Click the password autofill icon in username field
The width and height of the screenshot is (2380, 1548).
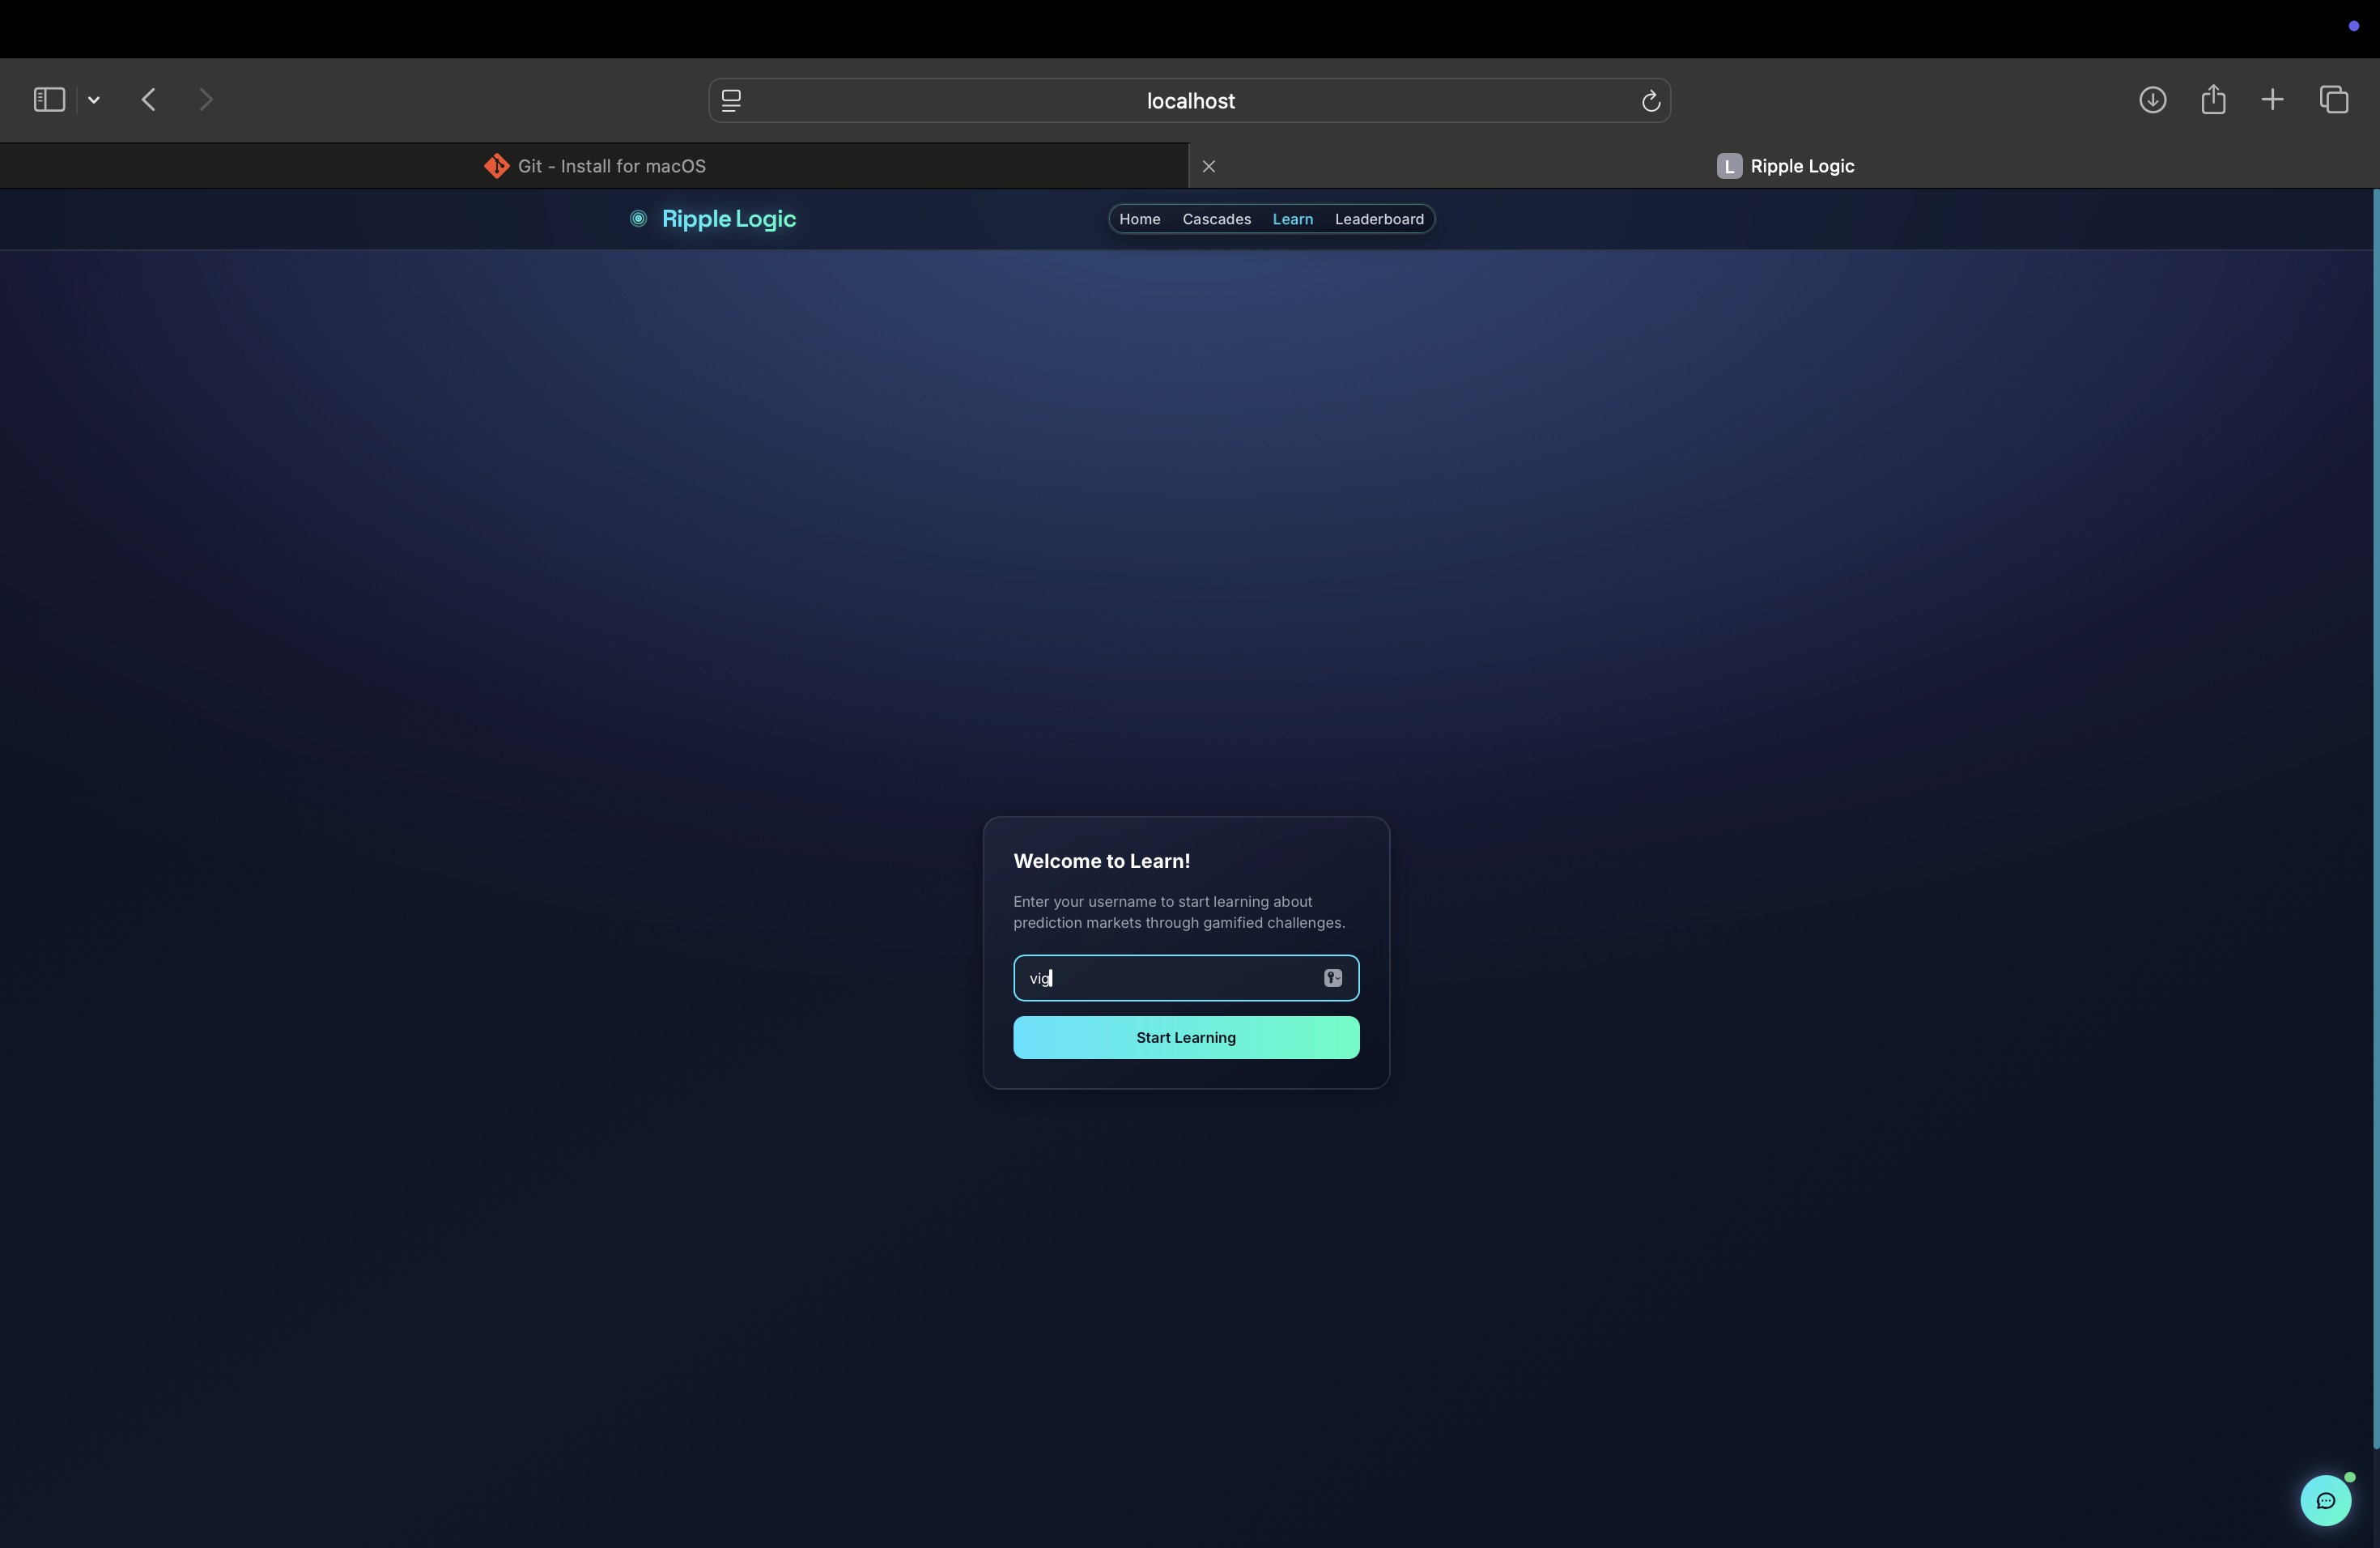pos(1332,978)
